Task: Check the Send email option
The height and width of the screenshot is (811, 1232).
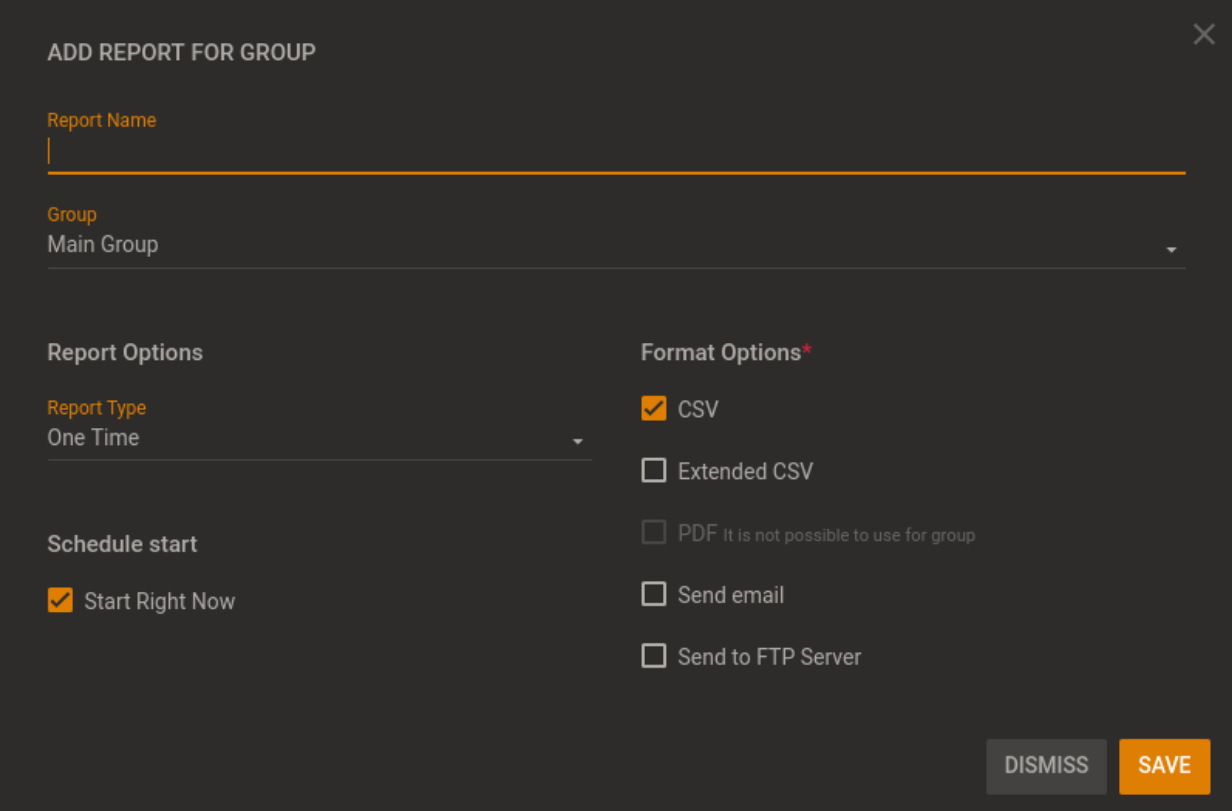Action: 653,594
